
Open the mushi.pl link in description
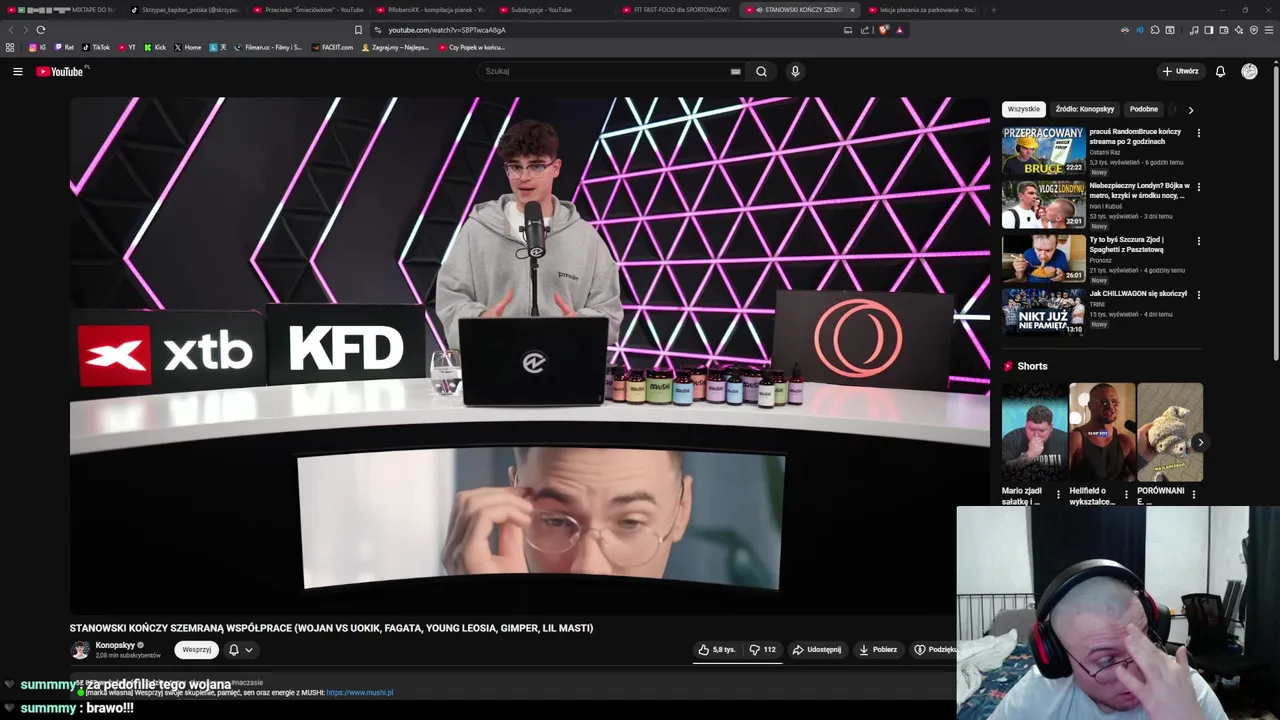point(359,692)
